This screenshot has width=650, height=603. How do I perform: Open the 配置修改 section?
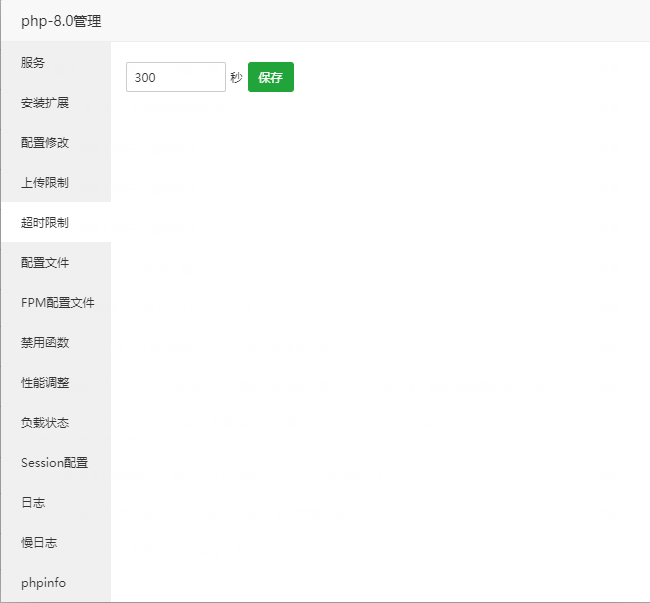click(x=56, y=143)
